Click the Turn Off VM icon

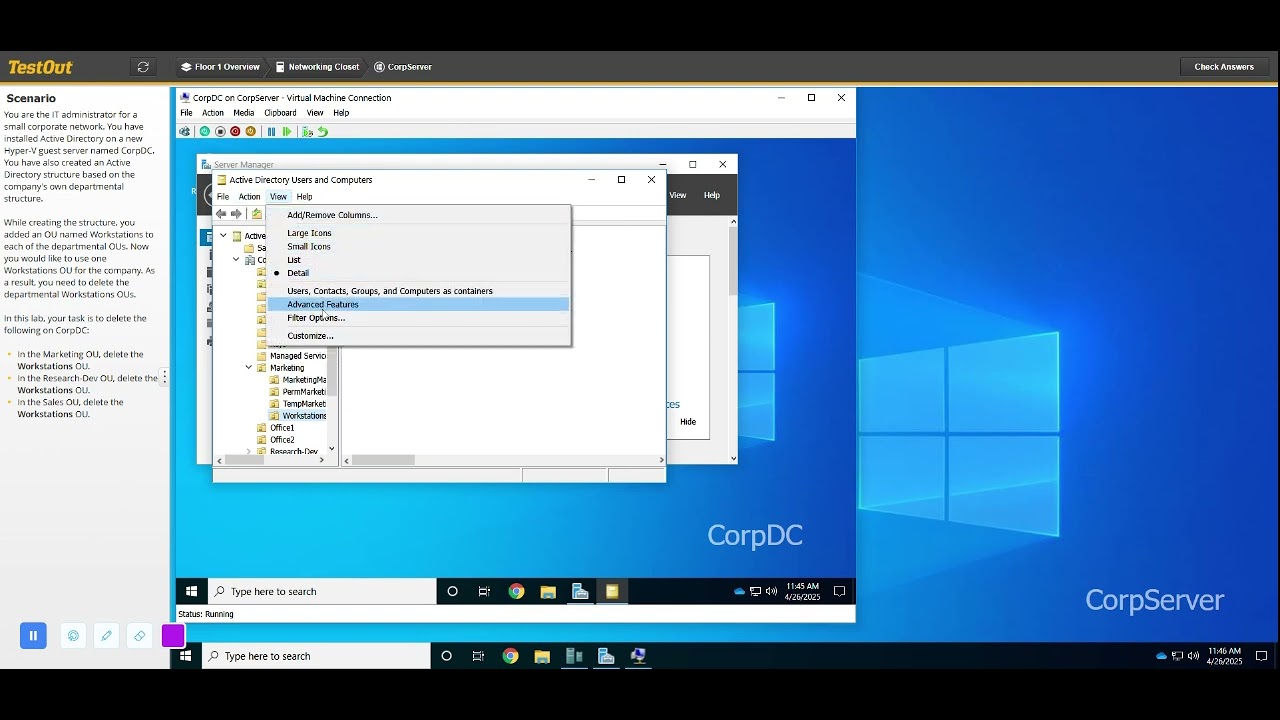(x=220, y=132)
